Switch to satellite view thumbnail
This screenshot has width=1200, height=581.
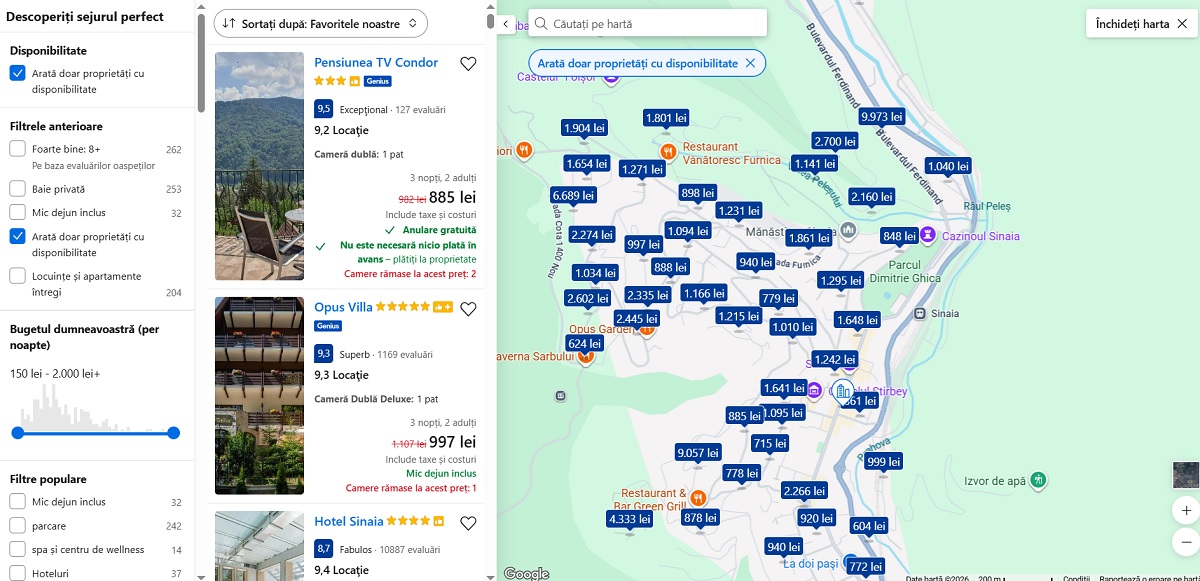[1186, 474]
